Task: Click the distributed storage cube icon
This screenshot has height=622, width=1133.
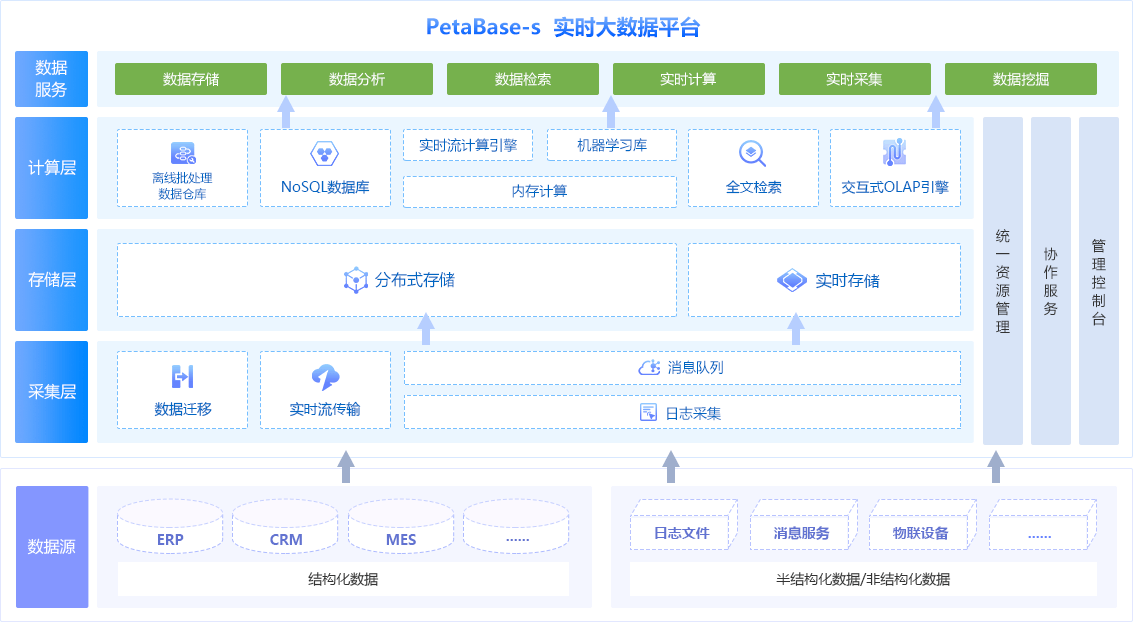Action: click(x=356, y=280)
